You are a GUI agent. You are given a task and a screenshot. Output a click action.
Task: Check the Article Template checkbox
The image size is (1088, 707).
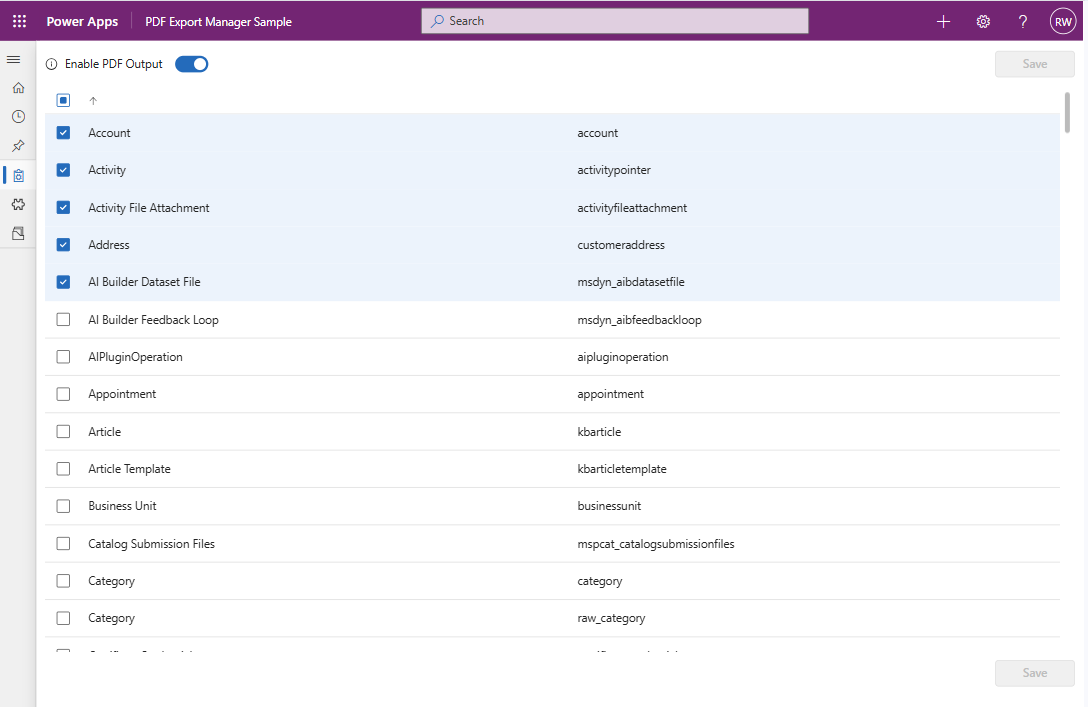[63, 469]
